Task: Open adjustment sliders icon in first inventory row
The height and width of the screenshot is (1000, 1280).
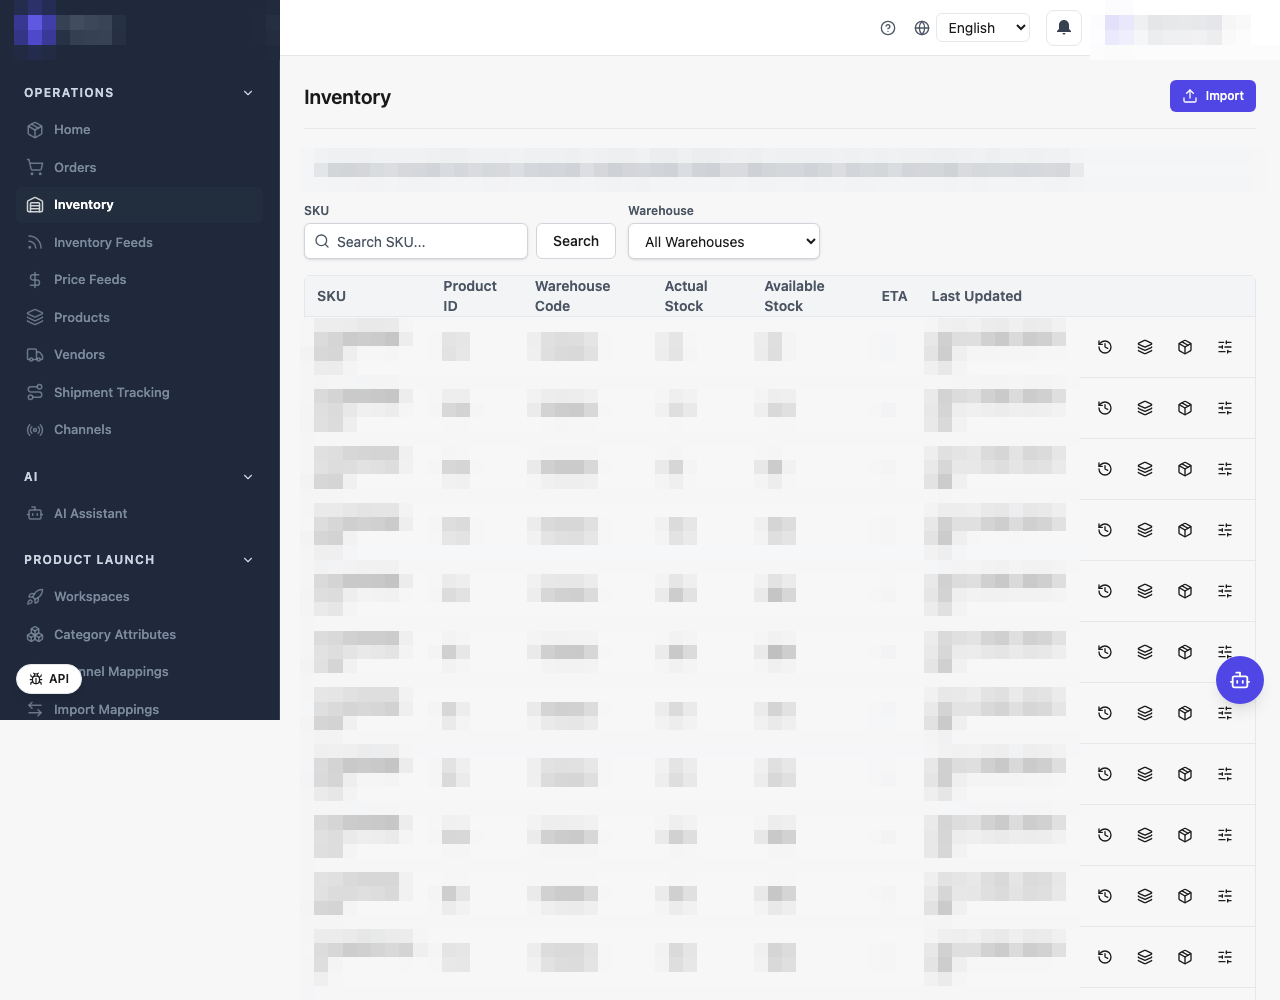Action: pyautogui.click(x=1225, y=347)
